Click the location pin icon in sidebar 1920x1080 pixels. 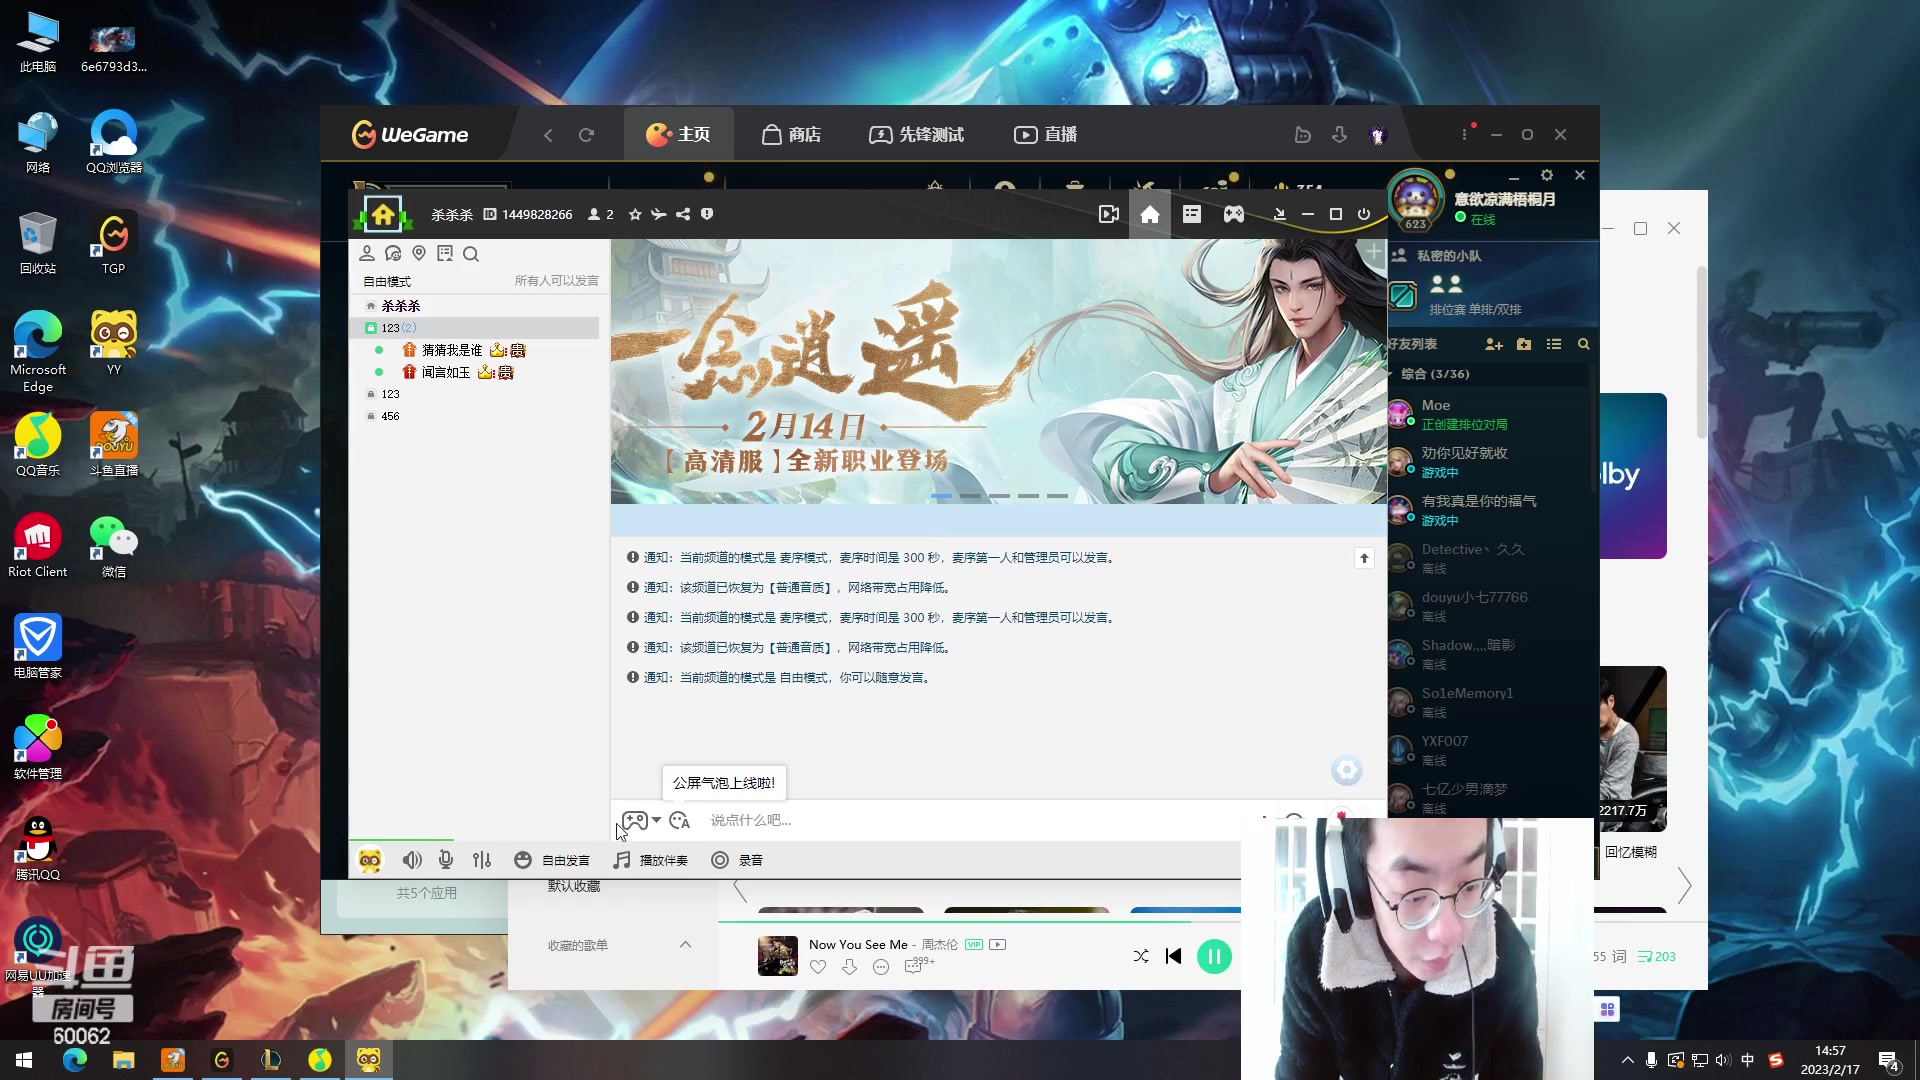click(419, 254)
